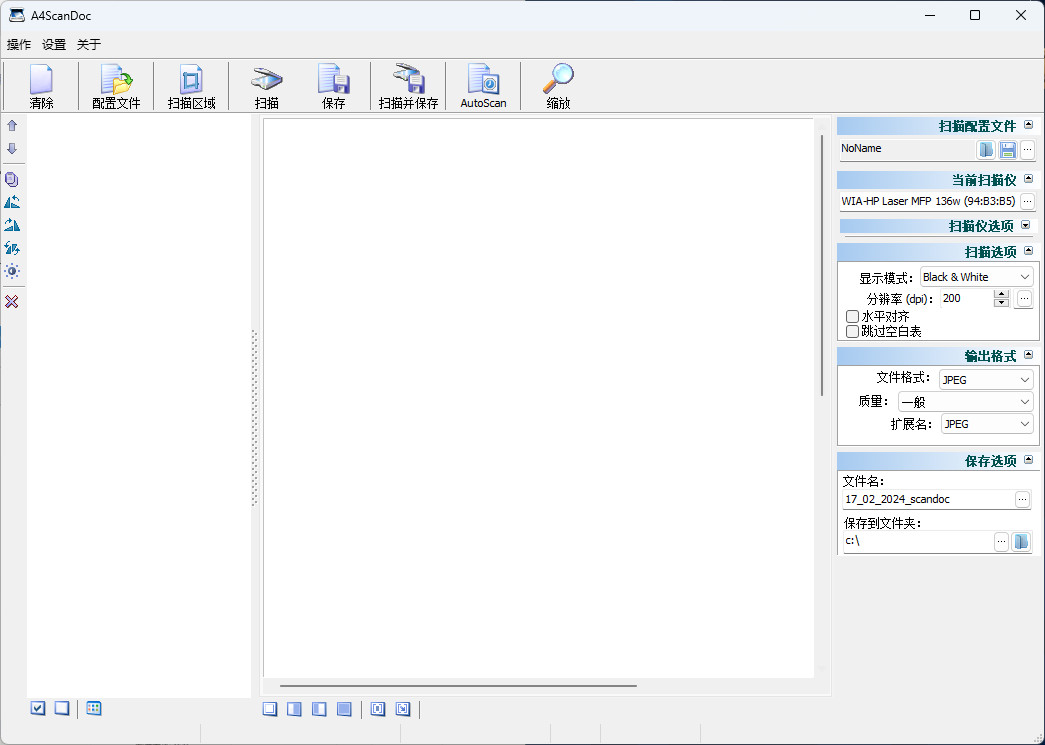Collapse the 扫描选项 section
This screenshot has height=745, width=1045.
1028,251
